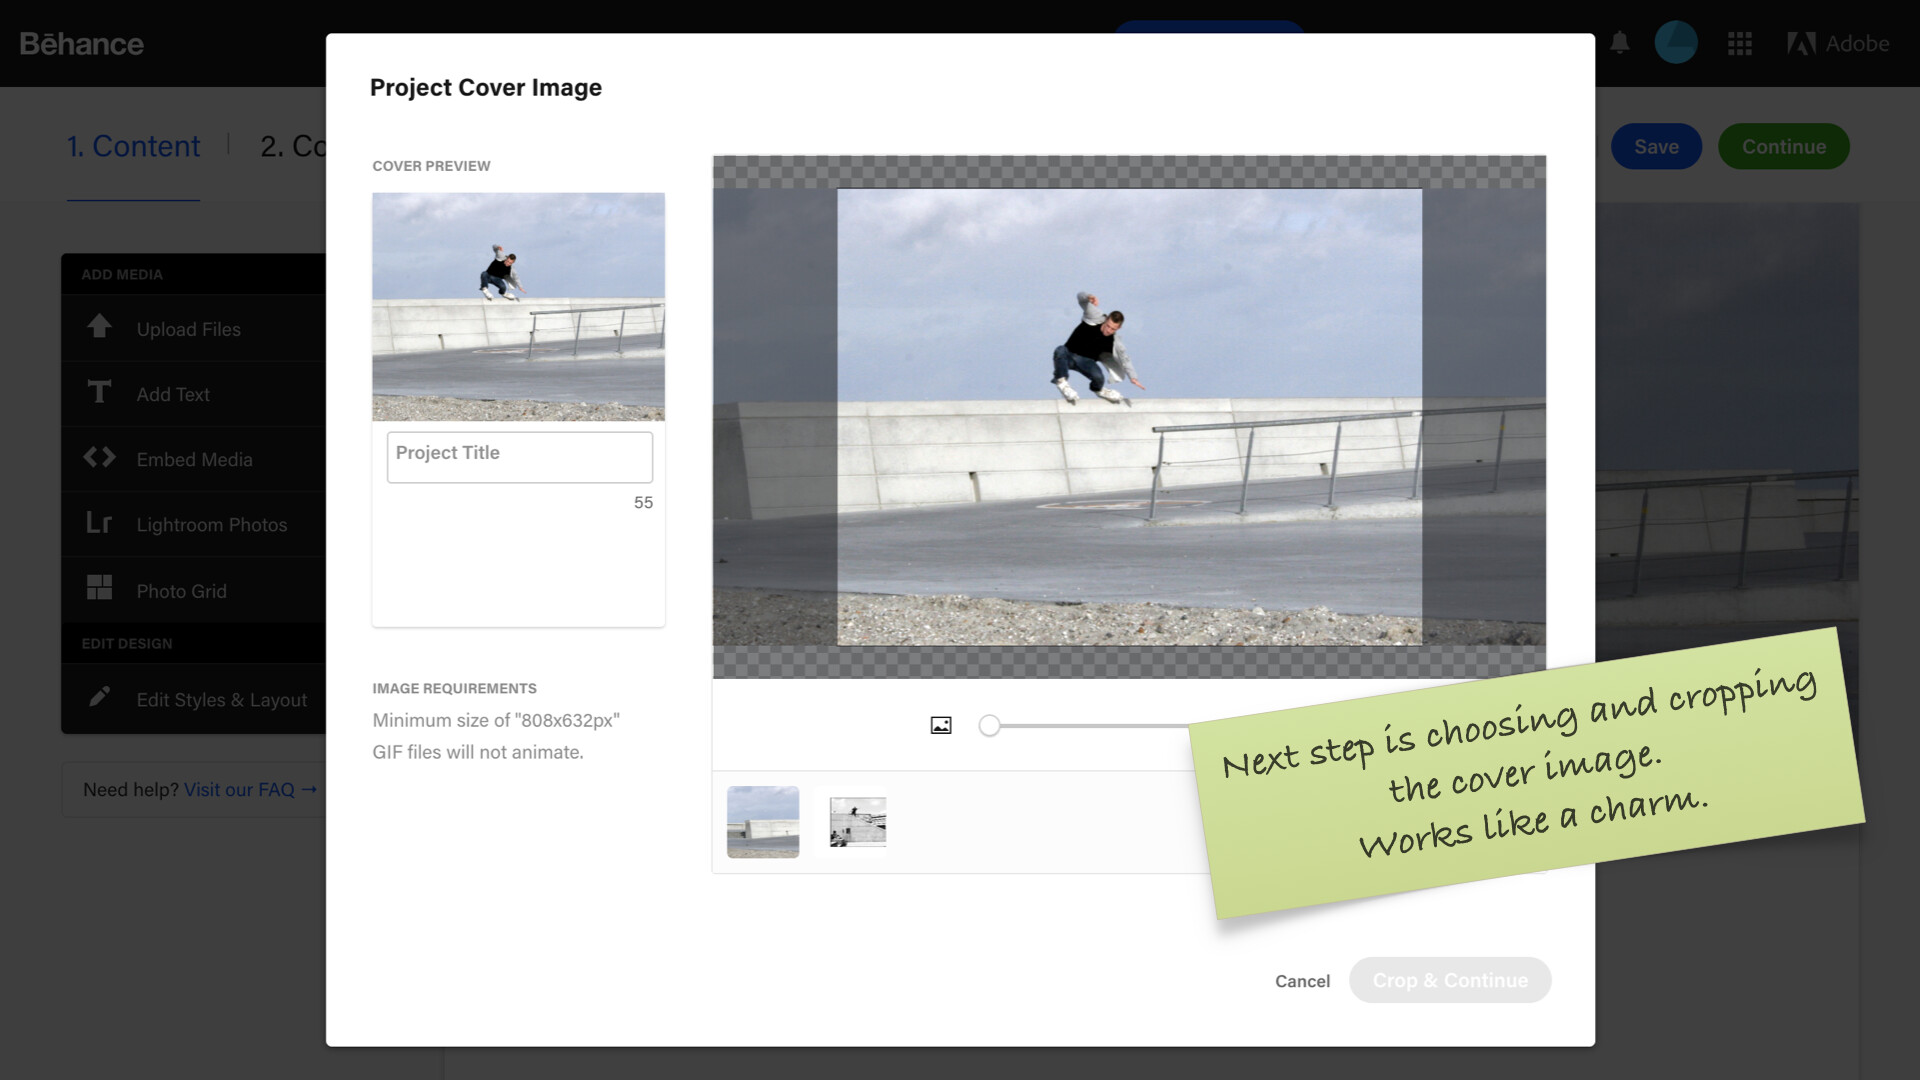Click the Embed Media code icon

pos(99,458)
